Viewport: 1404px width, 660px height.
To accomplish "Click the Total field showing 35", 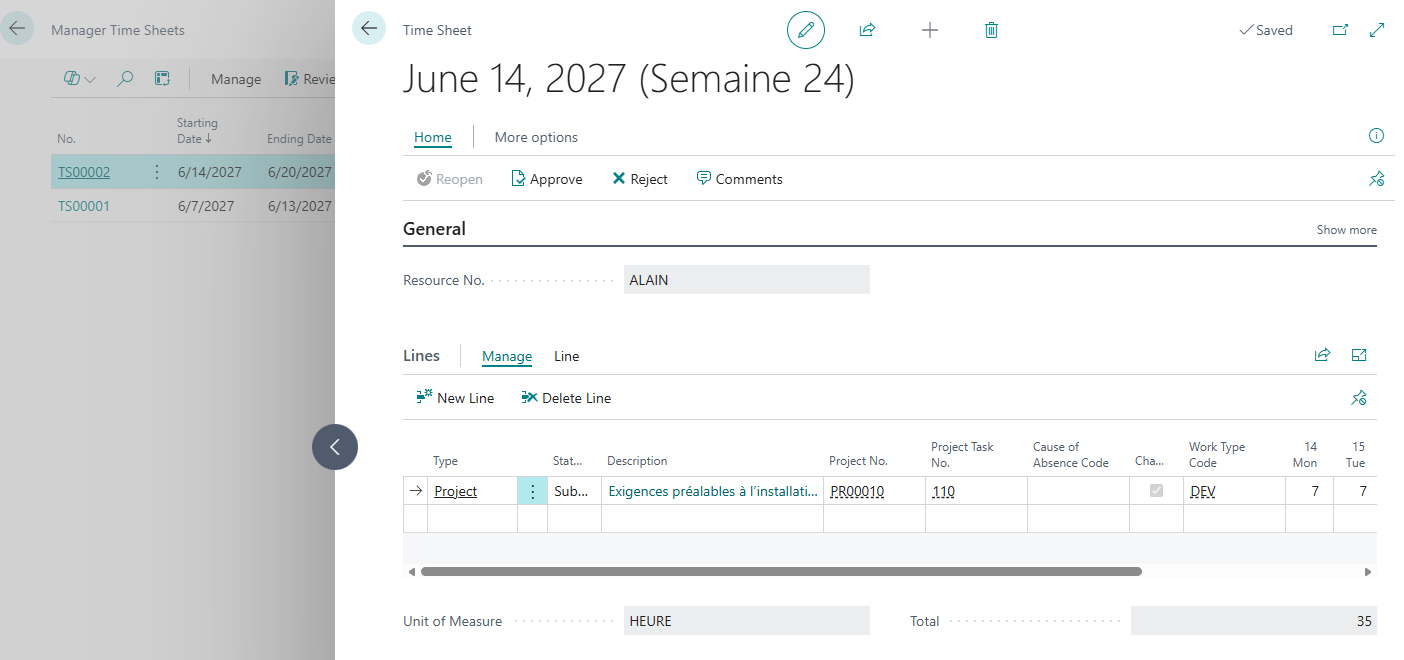I will (1254, 621).
